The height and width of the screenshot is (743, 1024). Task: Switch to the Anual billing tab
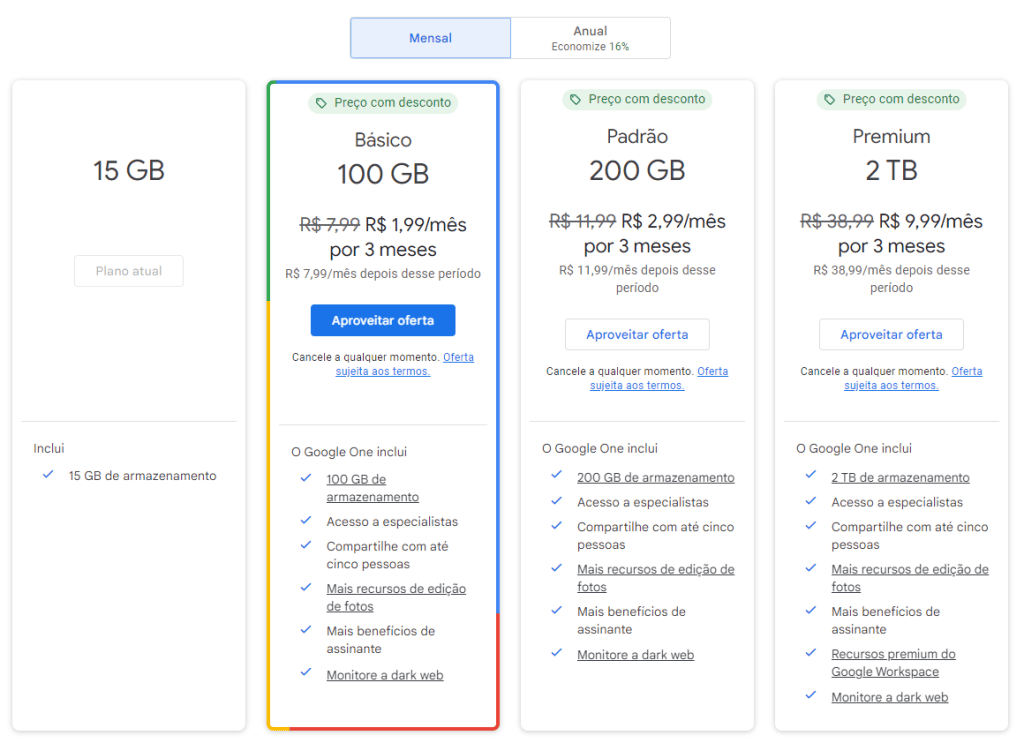tap(590, 37)
